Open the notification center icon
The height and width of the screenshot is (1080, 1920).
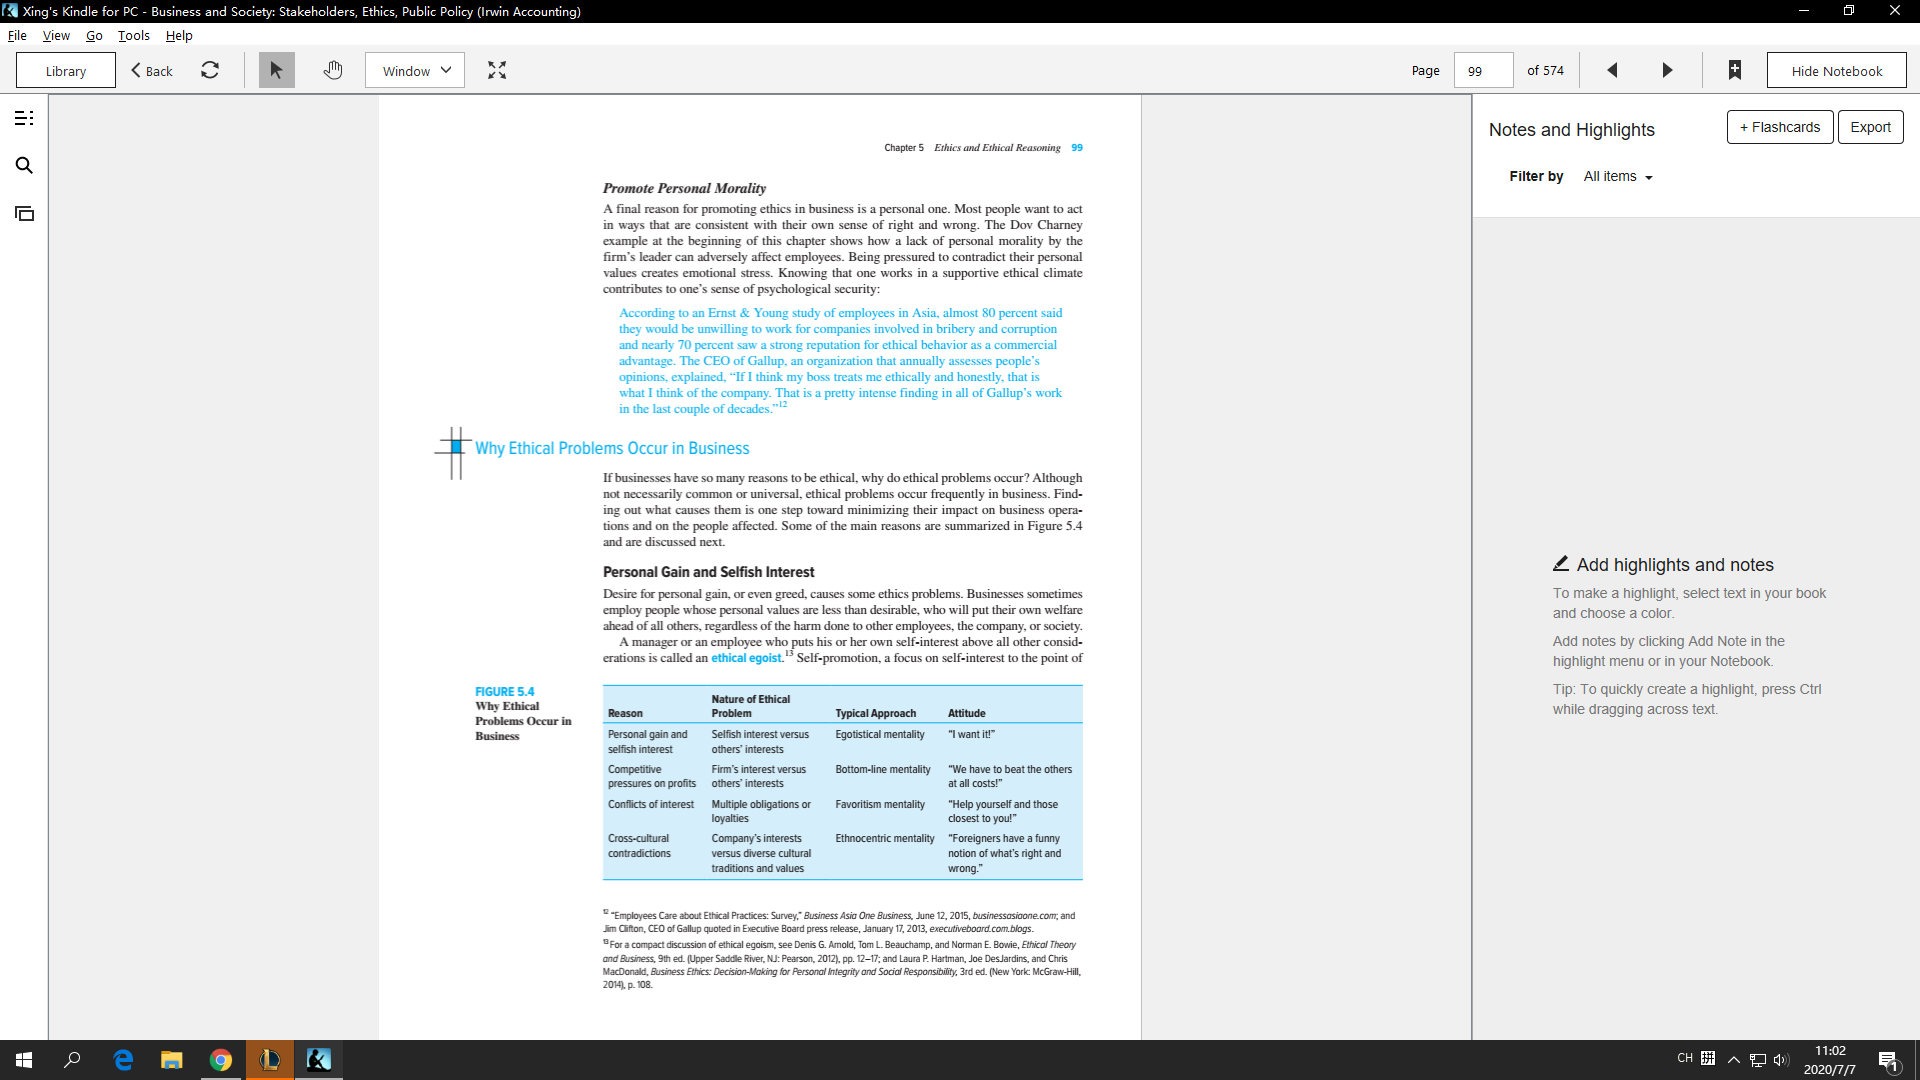point(1888,1060)
